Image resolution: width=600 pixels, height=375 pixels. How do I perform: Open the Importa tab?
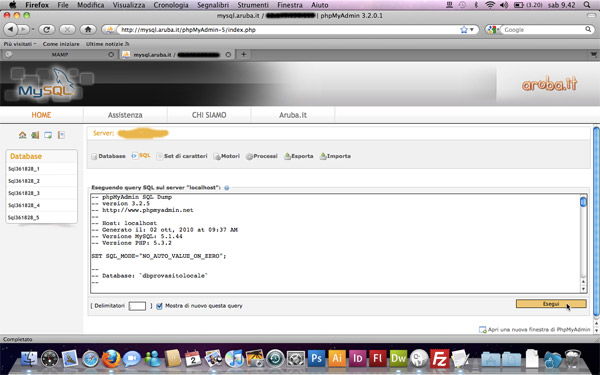pyautogui.click(x=335, y=156)
